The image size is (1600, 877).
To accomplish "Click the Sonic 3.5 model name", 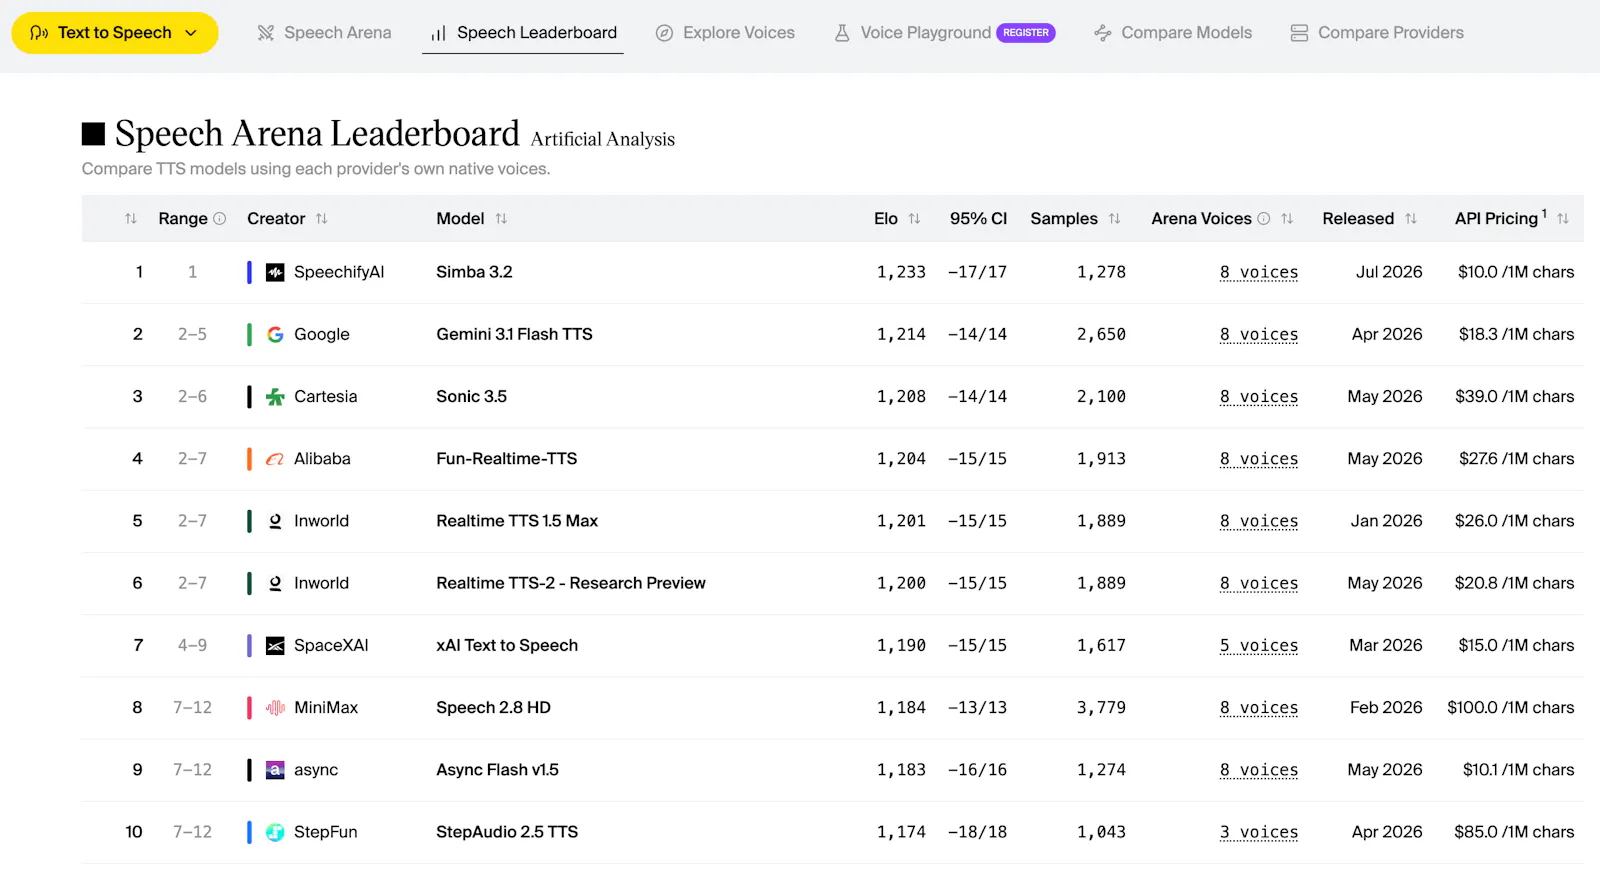I will click(x=471, y=396).
